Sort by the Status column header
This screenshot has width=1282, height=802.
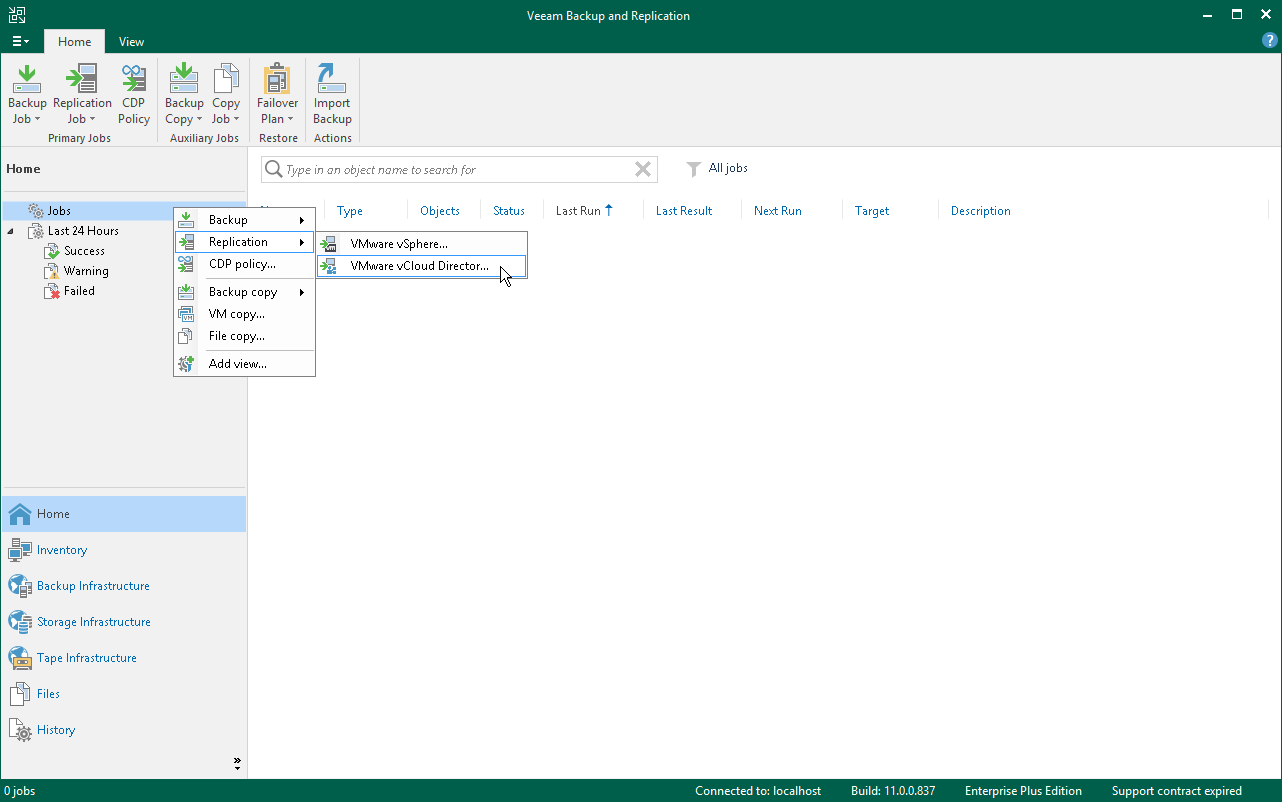coord(509,211)
